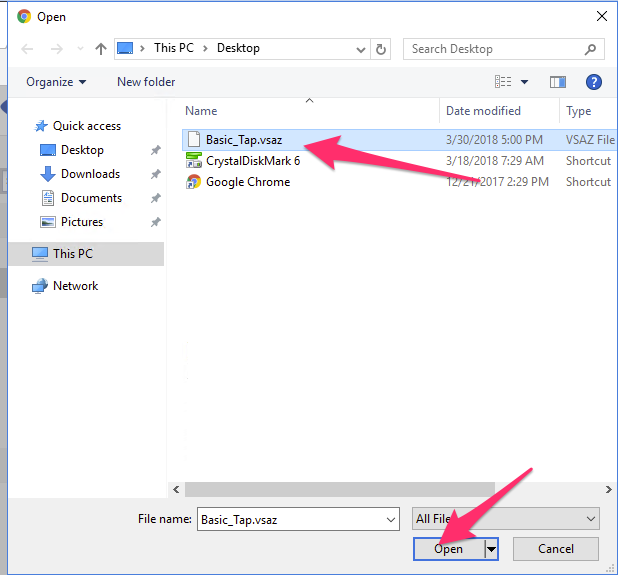The height and width of the screenshot is (575, 618).
Task: Open the Help button
Action: pyautogui.click(x=594, y=82)
